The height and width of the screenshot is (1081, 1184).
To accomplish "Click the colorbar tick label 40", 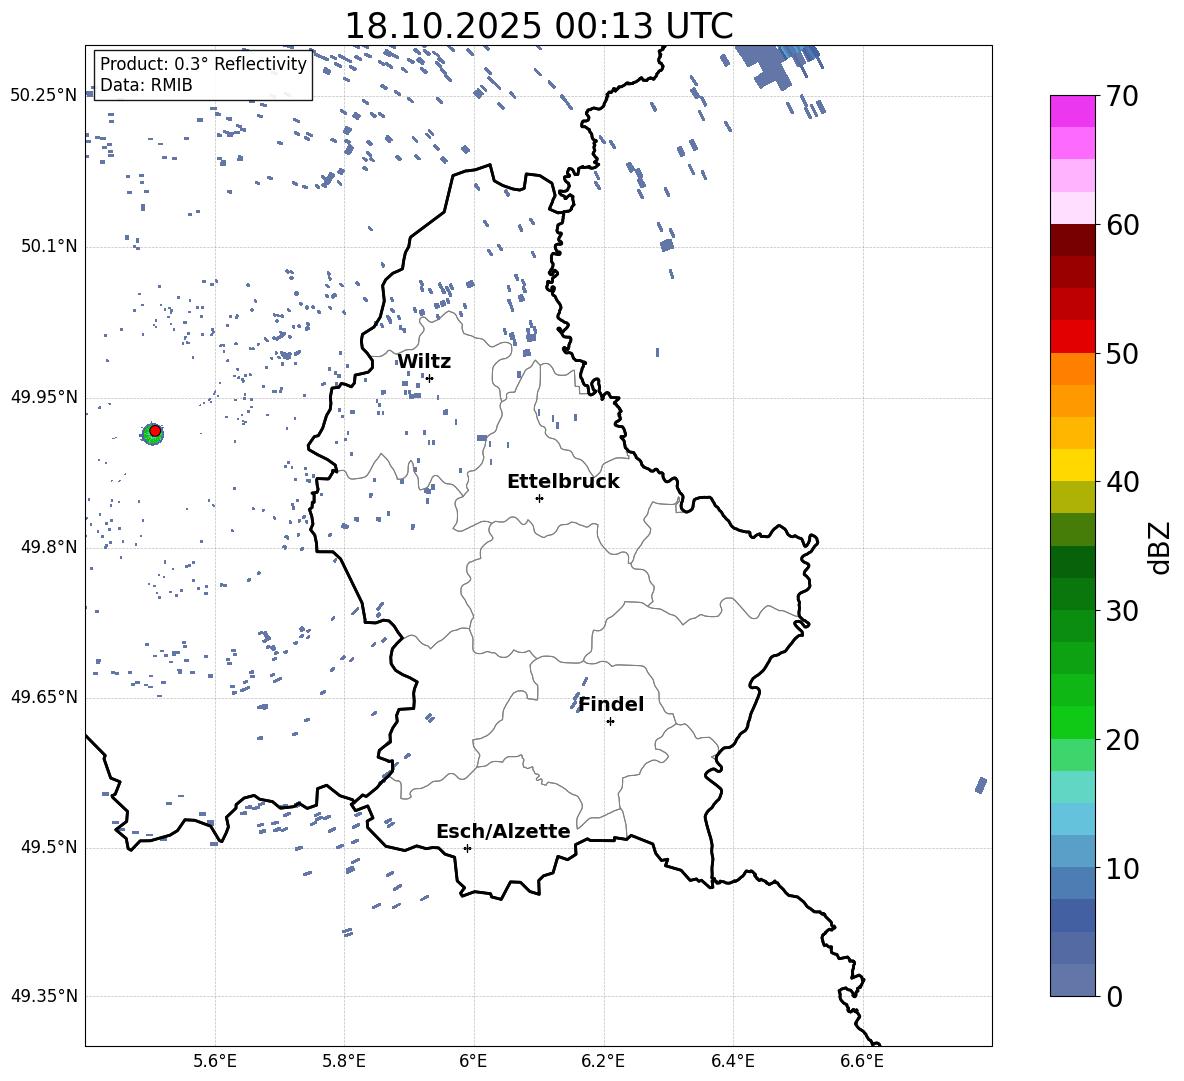I will click(1122, 482).
